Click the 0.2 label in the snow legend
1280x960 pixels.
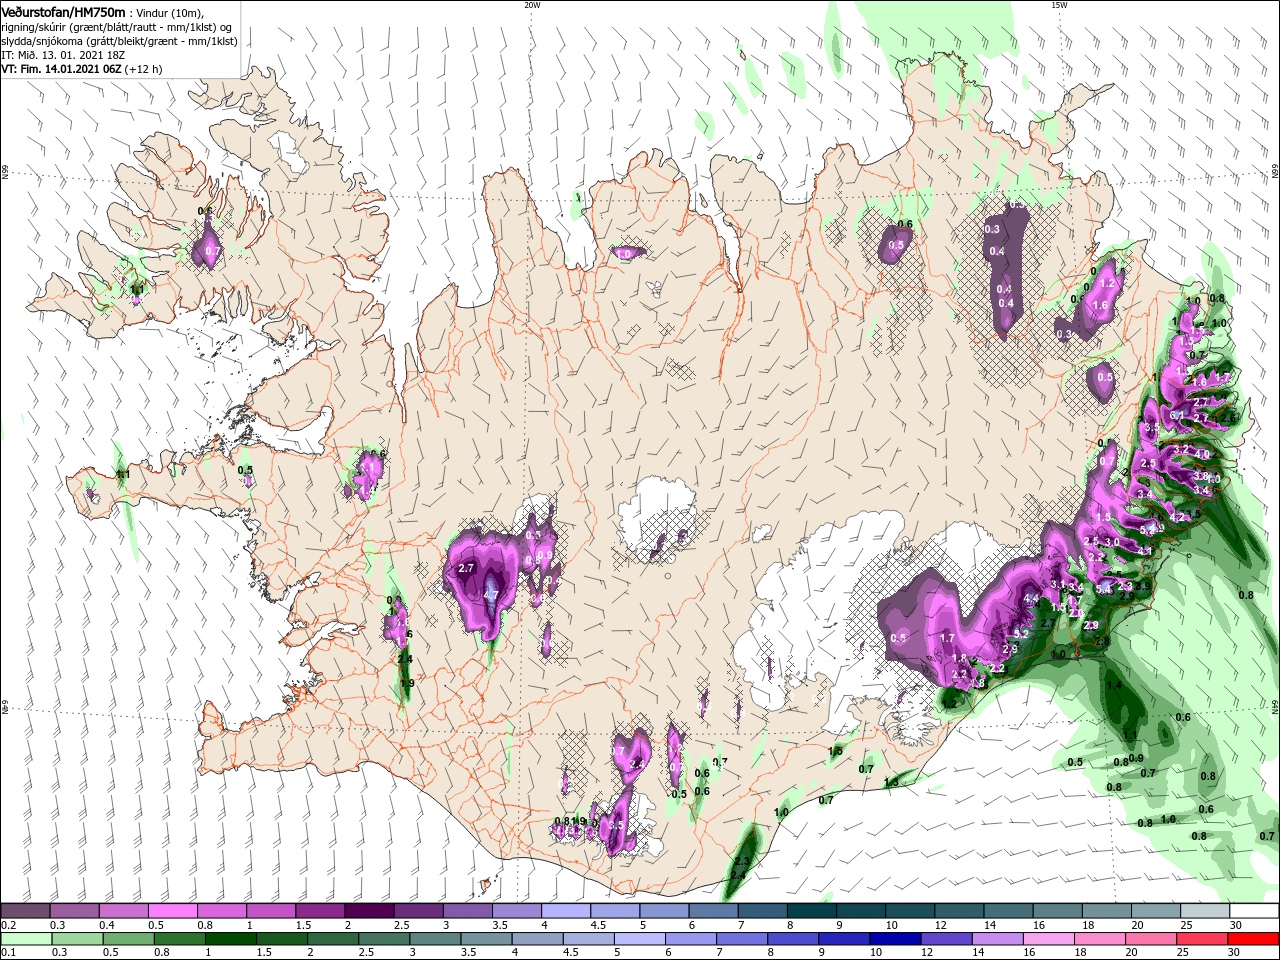(x=8, y=925)
